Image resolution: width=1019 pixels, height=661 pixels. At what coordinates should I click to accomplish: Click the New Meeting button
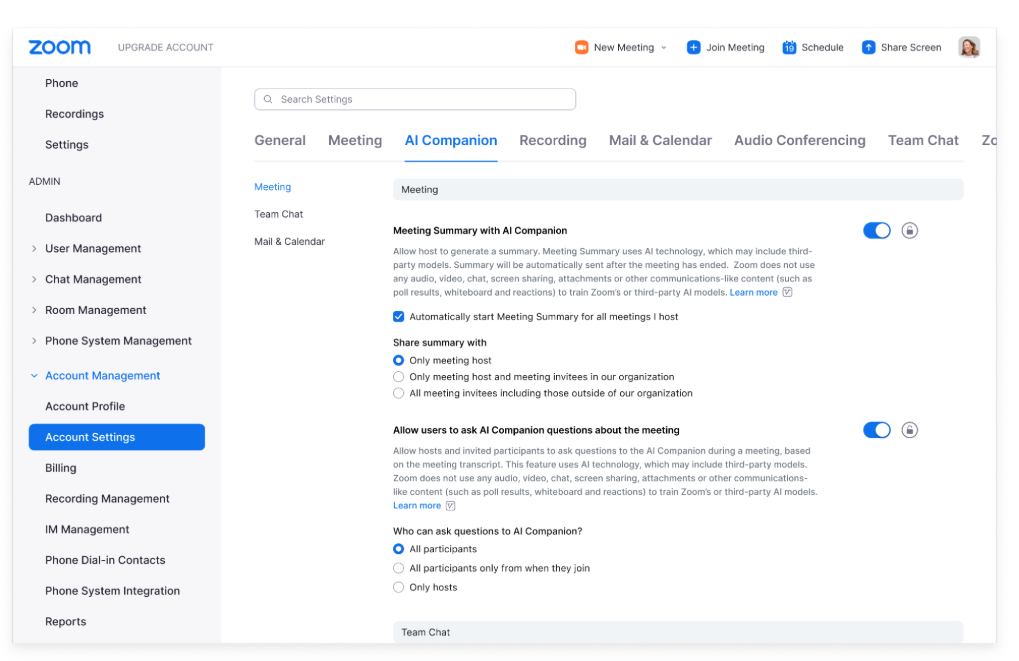[x=621, y=47]
